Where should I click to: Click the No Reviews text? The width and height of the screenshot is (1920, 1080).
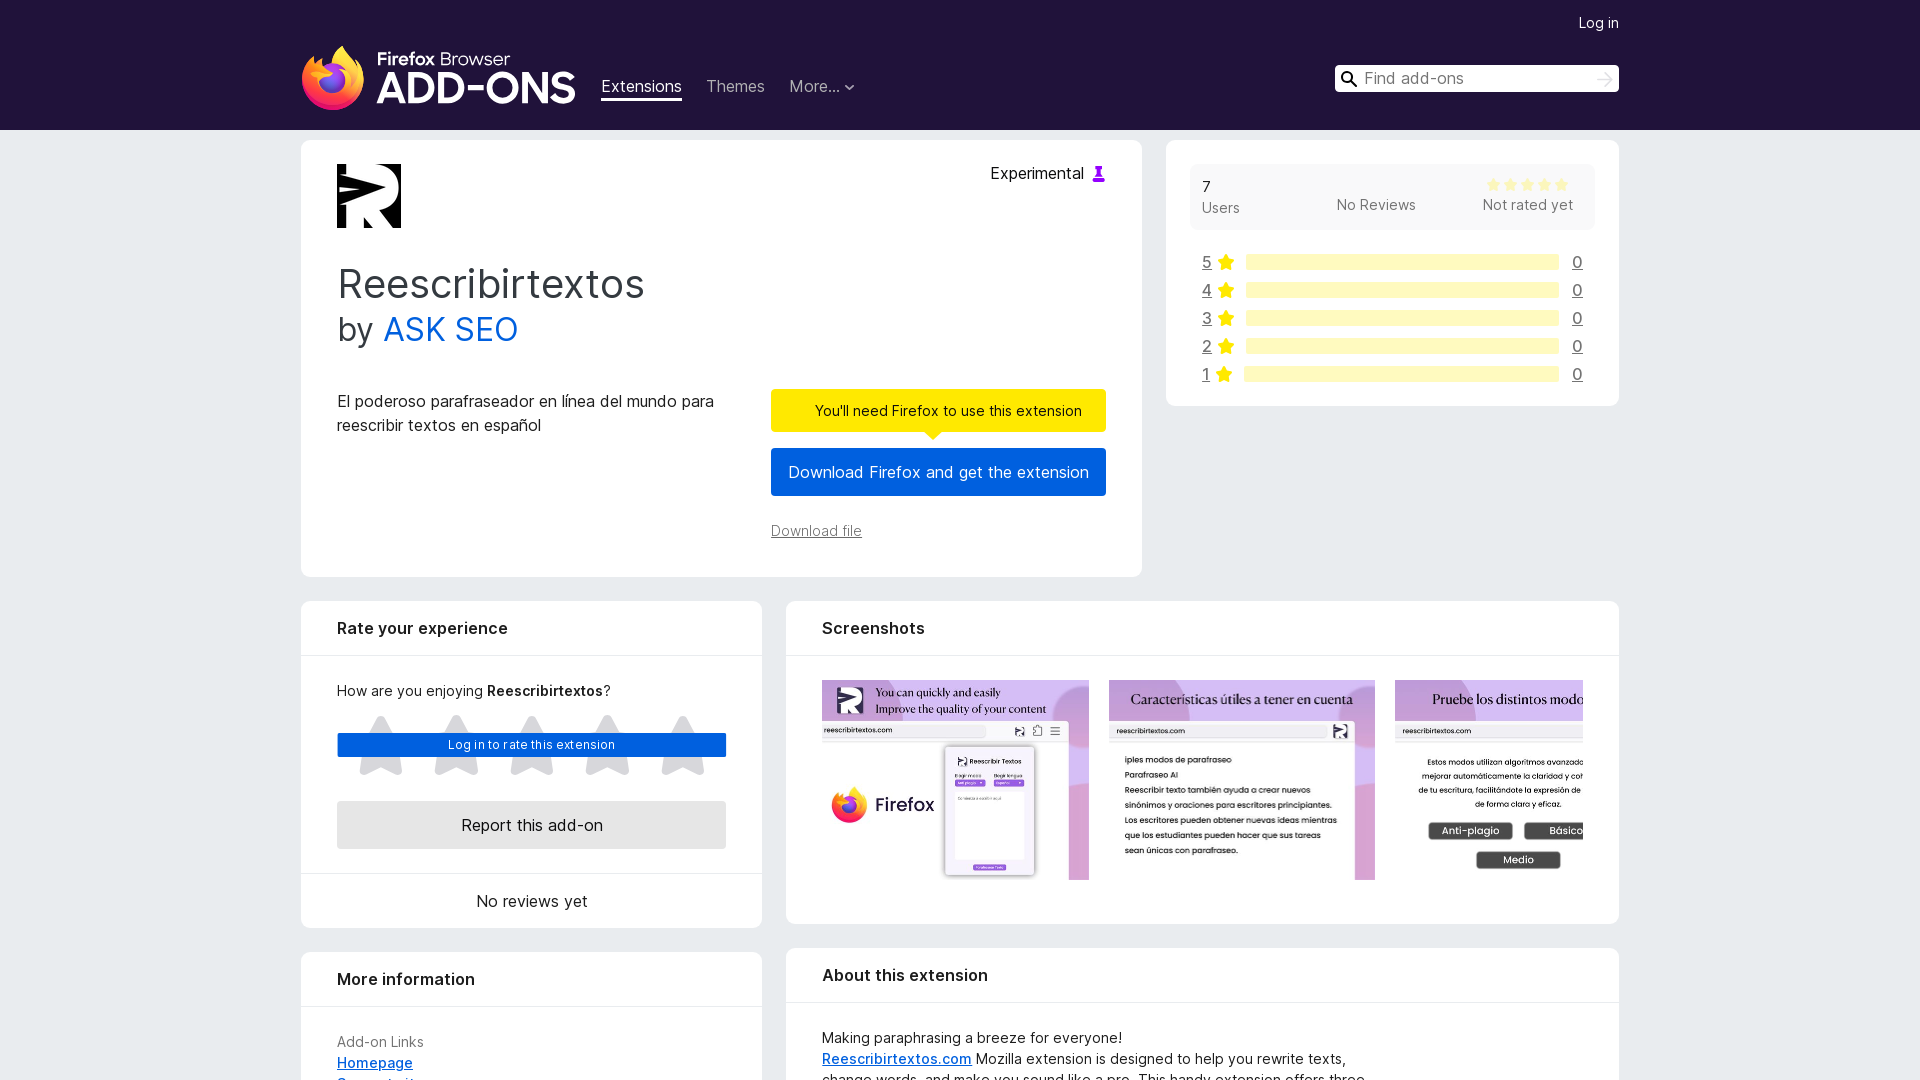[x=1376, y=205]
